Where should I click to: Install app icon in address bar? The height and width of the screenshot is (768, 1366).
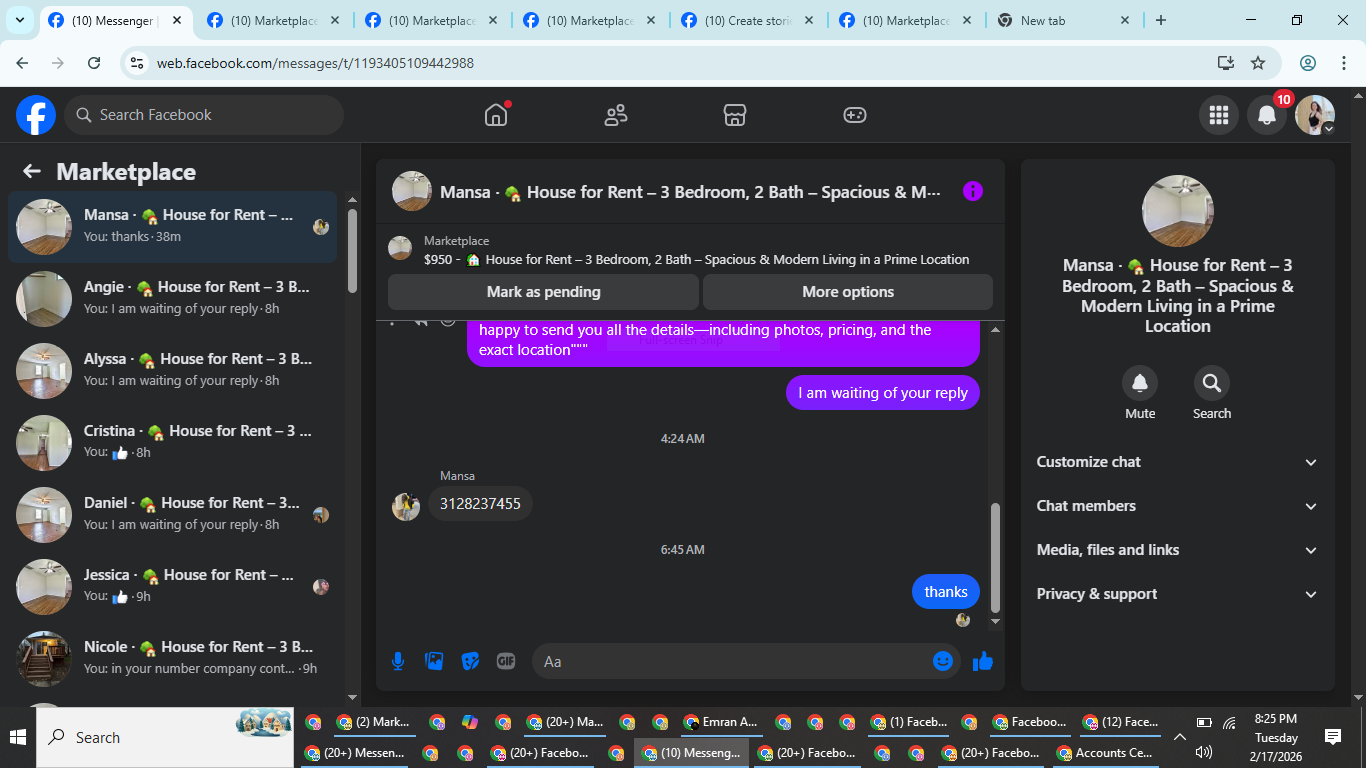(x=1226, y=63)
